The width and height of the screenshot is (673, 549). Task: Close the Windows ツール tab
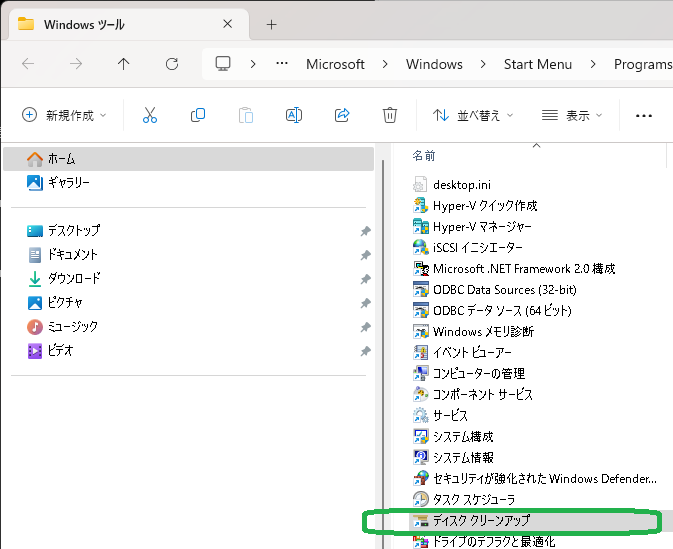click(x=227, y=24)
